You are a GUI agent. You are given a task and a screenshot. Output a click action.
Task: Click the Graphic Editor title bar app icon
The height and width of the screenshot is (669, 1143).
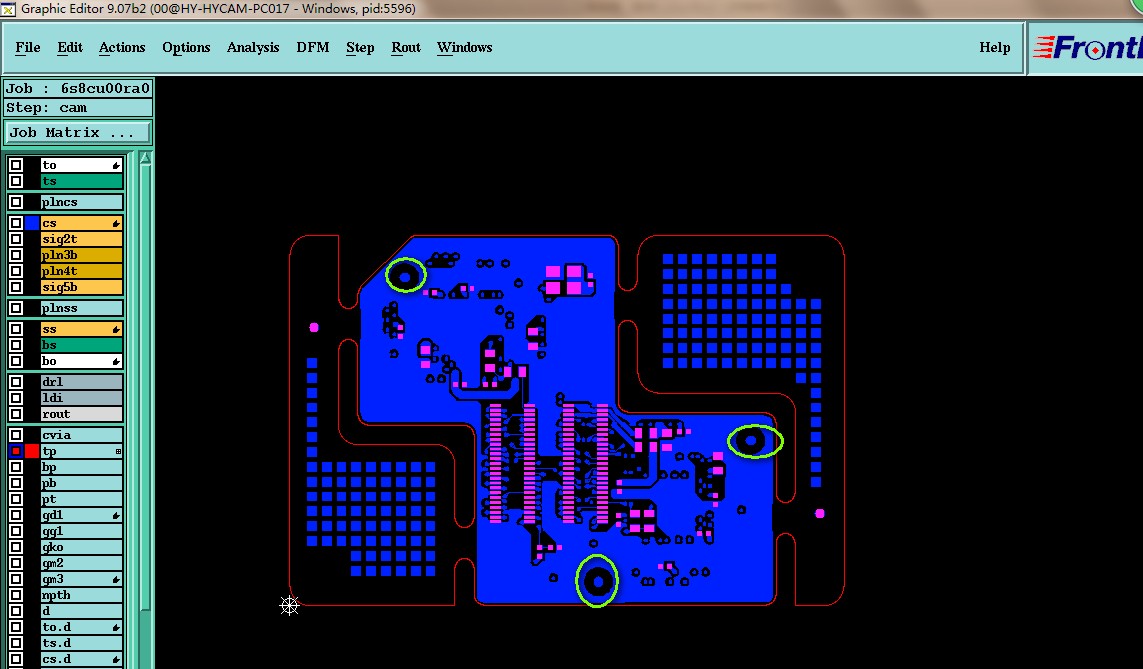tap(8, 9)
